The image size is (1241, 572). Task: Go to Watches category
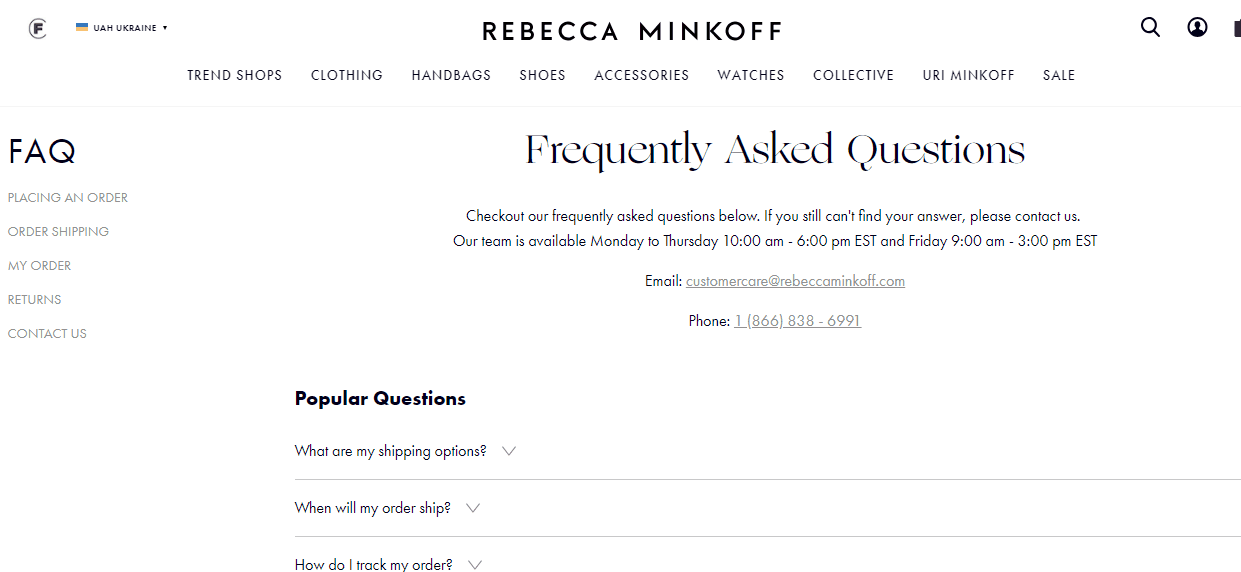pyautogui.click(x=751, y=75)
